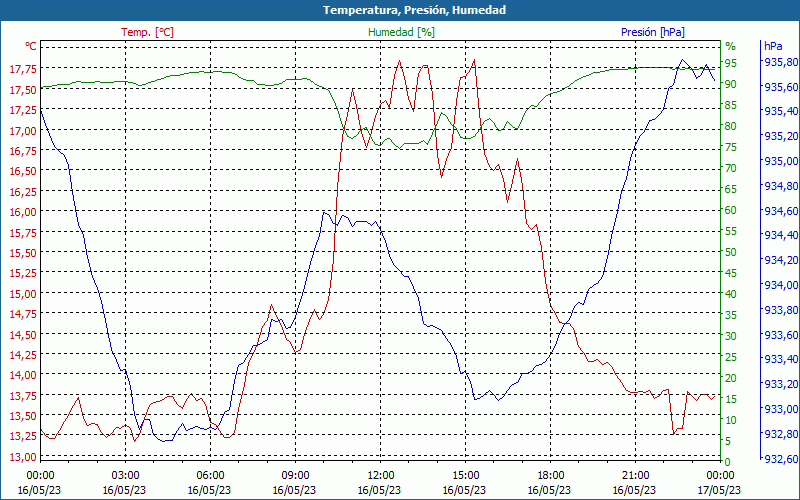Viewport: 800px width, 500px height.
Task: Click humidity axis value '60'
Action: tap(731, 210)
